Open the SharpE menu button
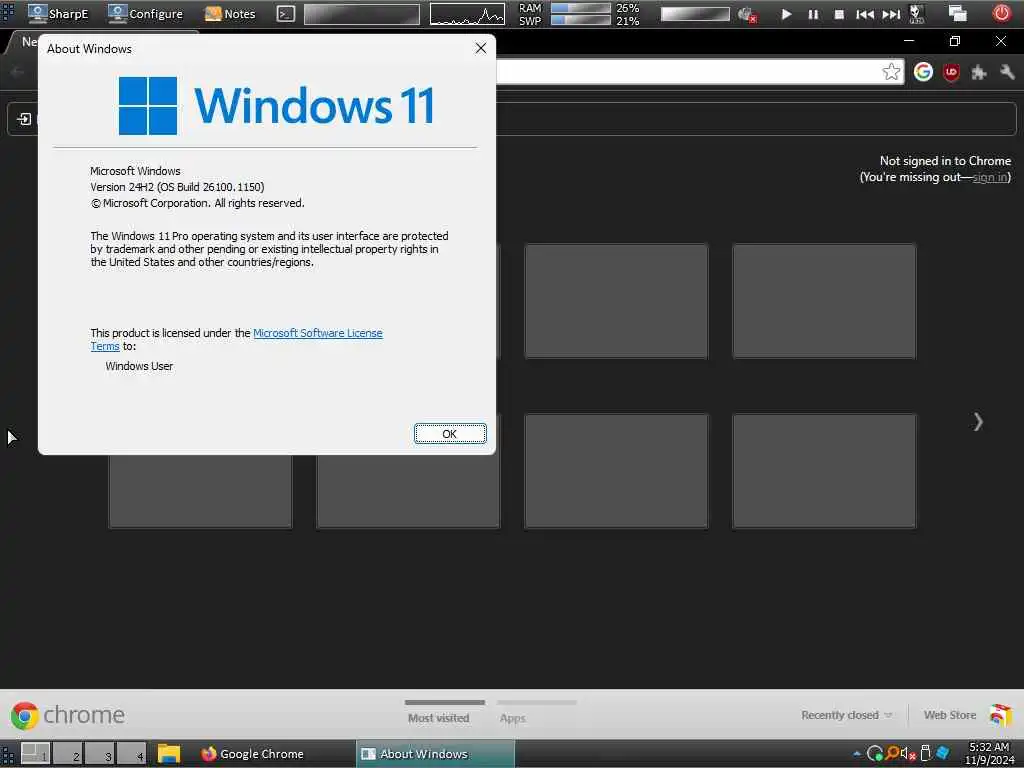Screen dimensions: 1024x768 [57, 13]
